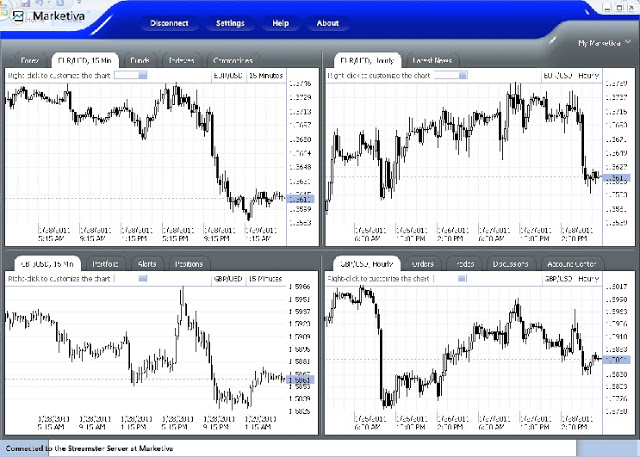Click the current price marker on EUR/USD 15 Min chart
The height and width of the screenshot is (457, 640).
tap(300, 200)
